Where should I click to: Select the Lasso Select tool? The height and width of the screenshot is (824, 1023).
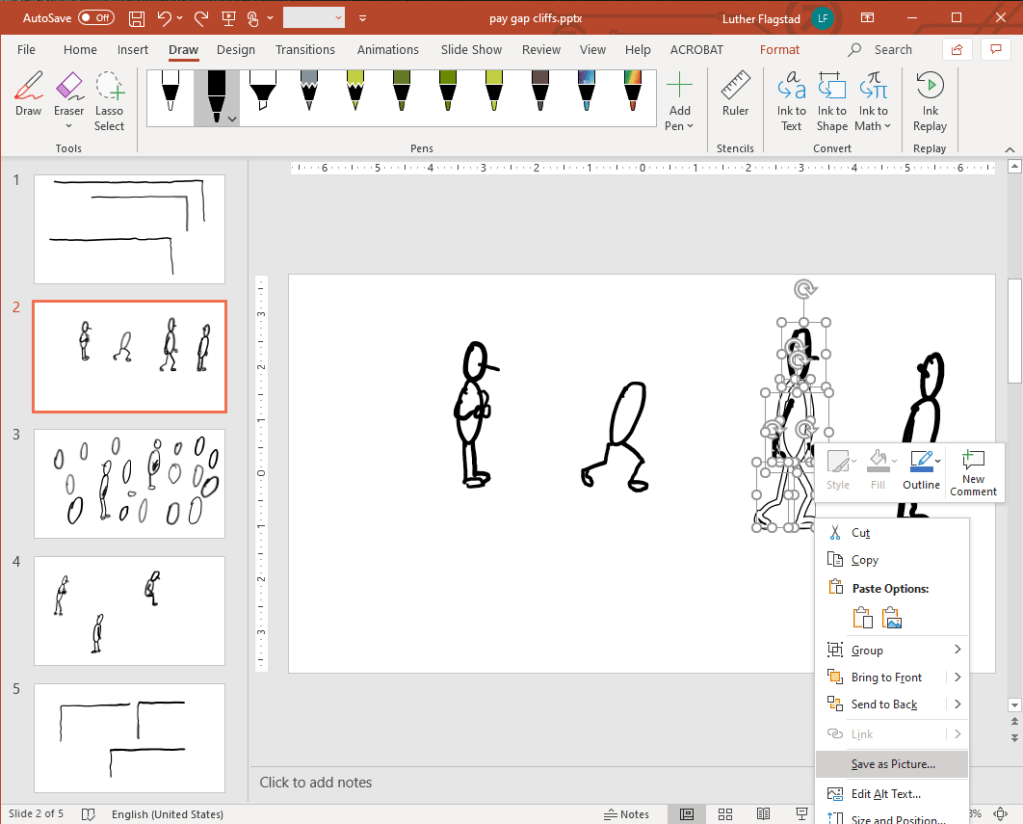[x=109, y=101]
